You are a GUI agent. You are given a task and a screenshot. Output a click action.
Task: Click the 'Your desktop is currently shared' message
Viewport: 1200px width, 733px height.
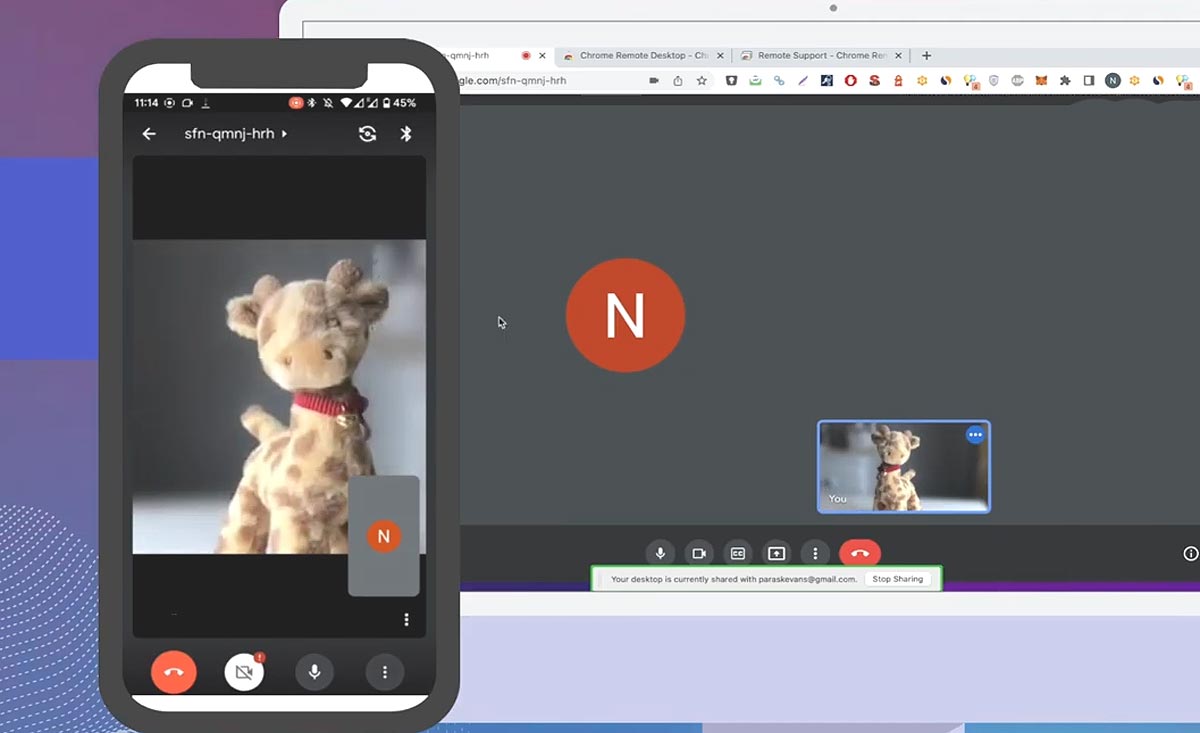[x=733, y=579]
